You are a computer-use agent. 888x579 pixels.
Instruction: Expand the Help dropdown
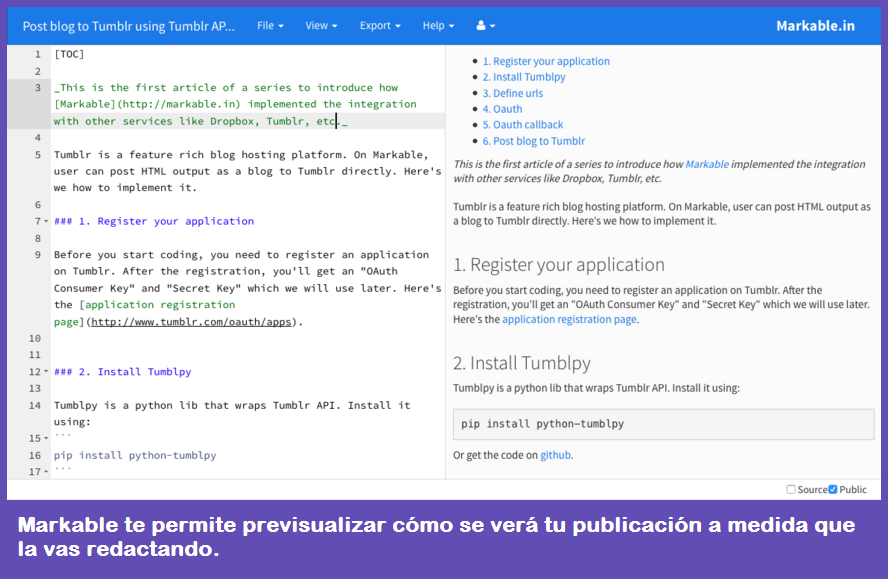point(438,26)
